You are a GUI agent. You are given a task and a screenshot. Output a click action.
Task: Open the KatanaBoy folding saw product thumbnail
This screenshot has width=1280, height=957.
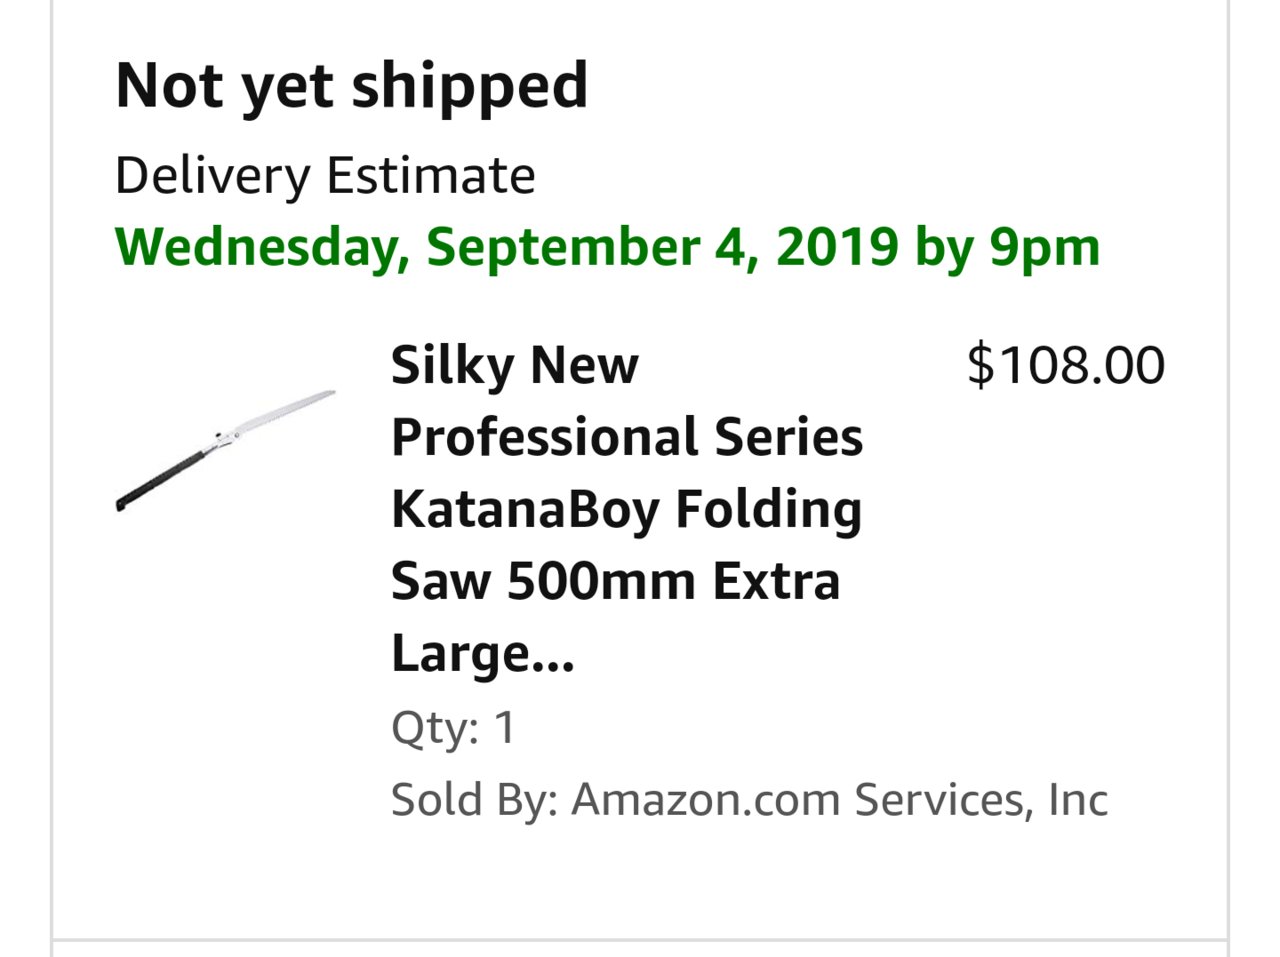(x=225, y=451)
